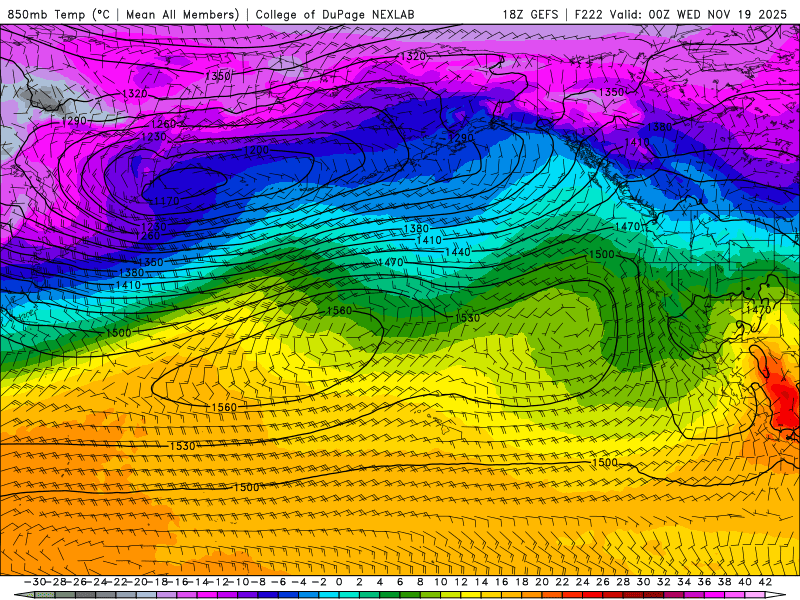Click the -22 value on the temperature scale

[116, 582]
